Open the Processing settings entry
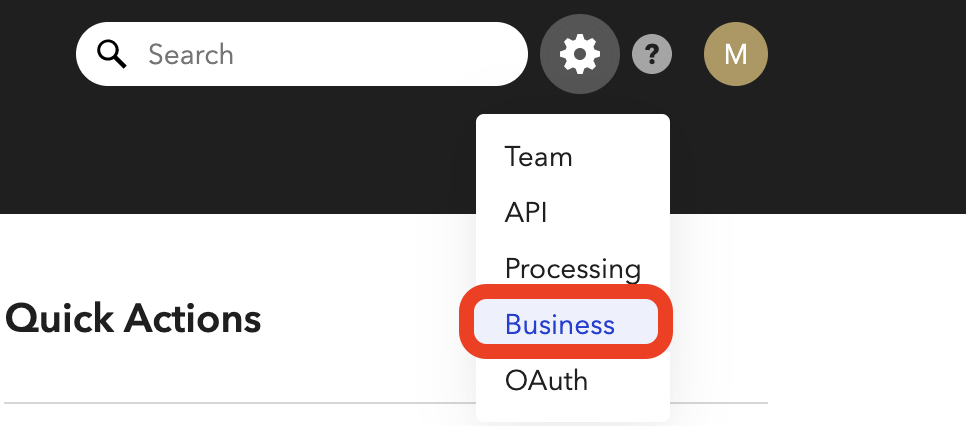966x426 pixels. click(573, 269)
